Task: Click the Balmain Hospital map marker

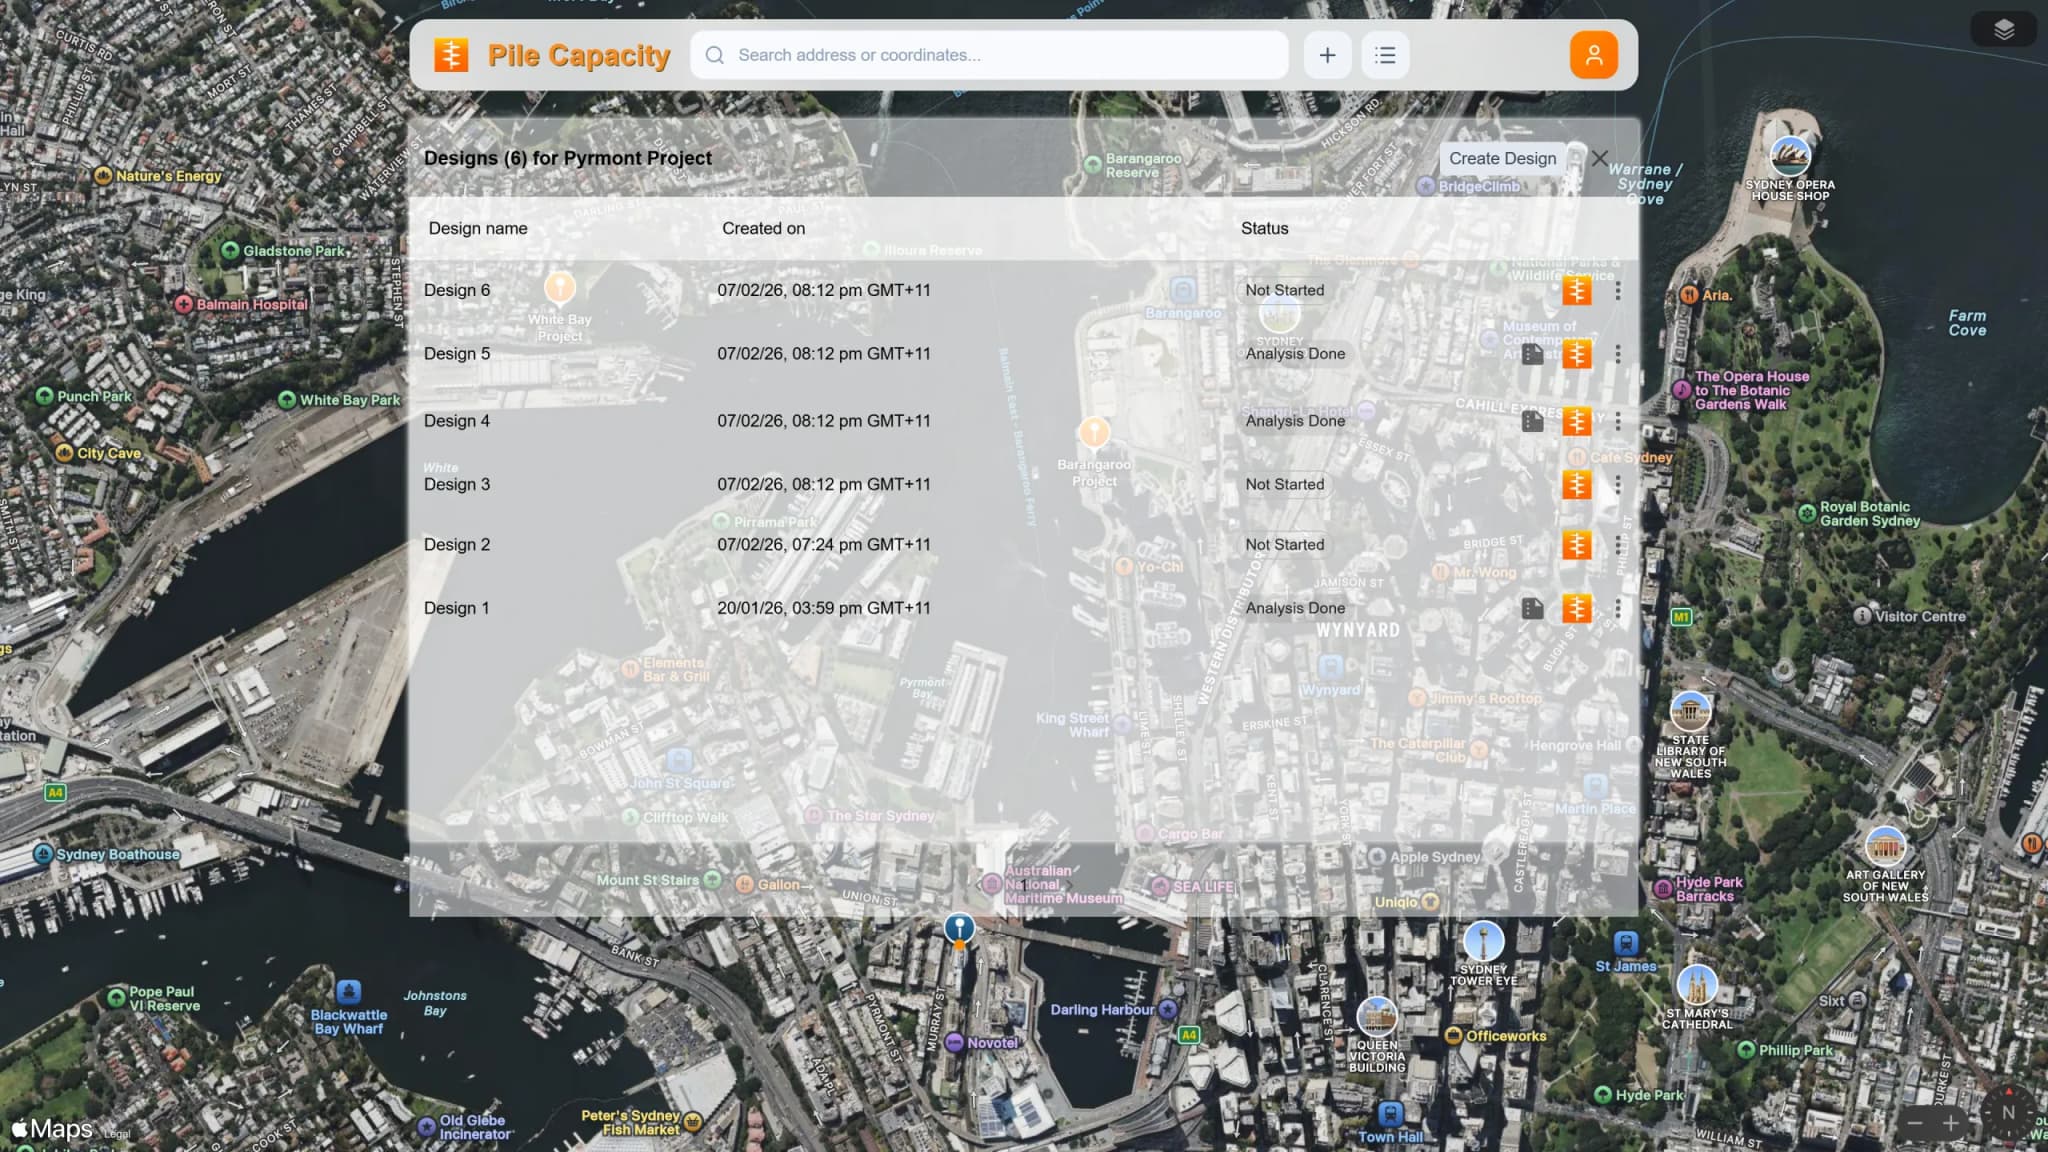Action: tap(183, 304)
